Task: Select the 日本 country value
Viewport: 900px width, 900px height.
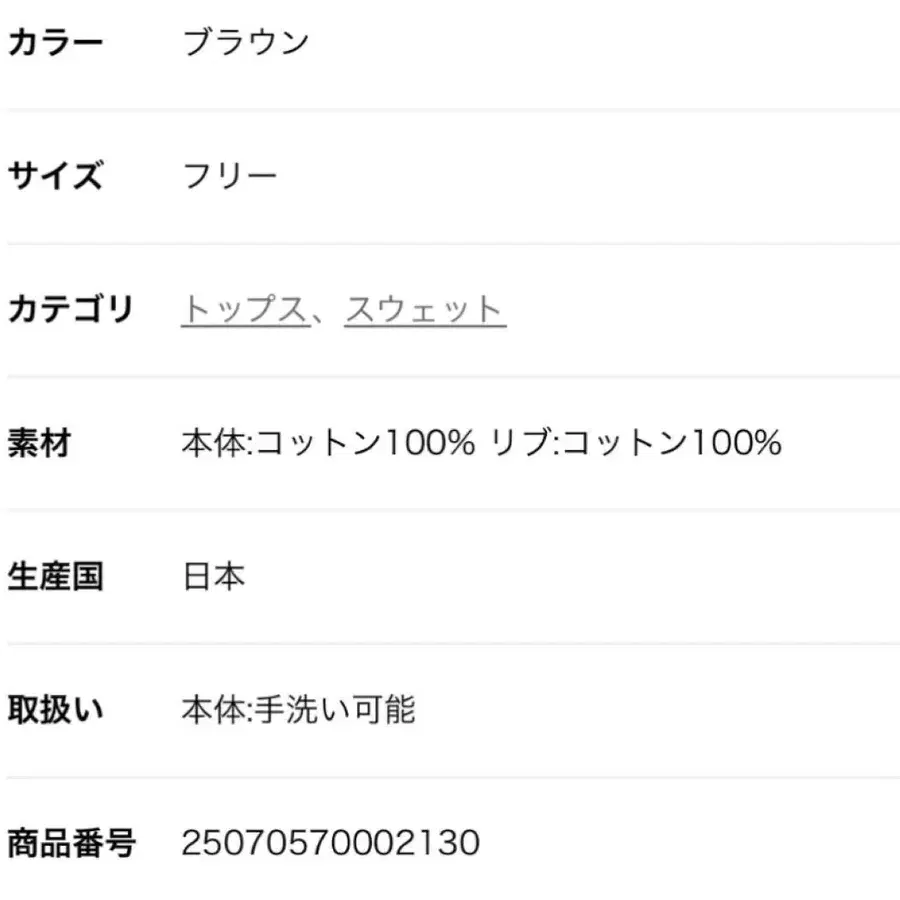Action: click(213, 577)
